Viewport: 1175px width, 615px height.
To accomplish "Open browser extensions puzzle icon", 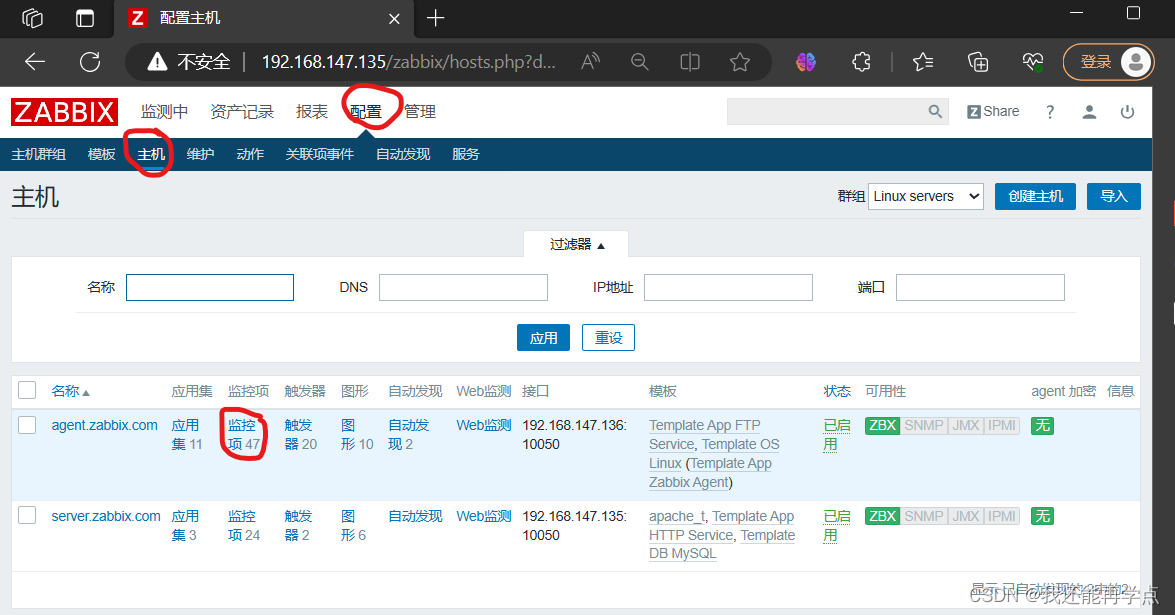I will (x=862, y=62).
